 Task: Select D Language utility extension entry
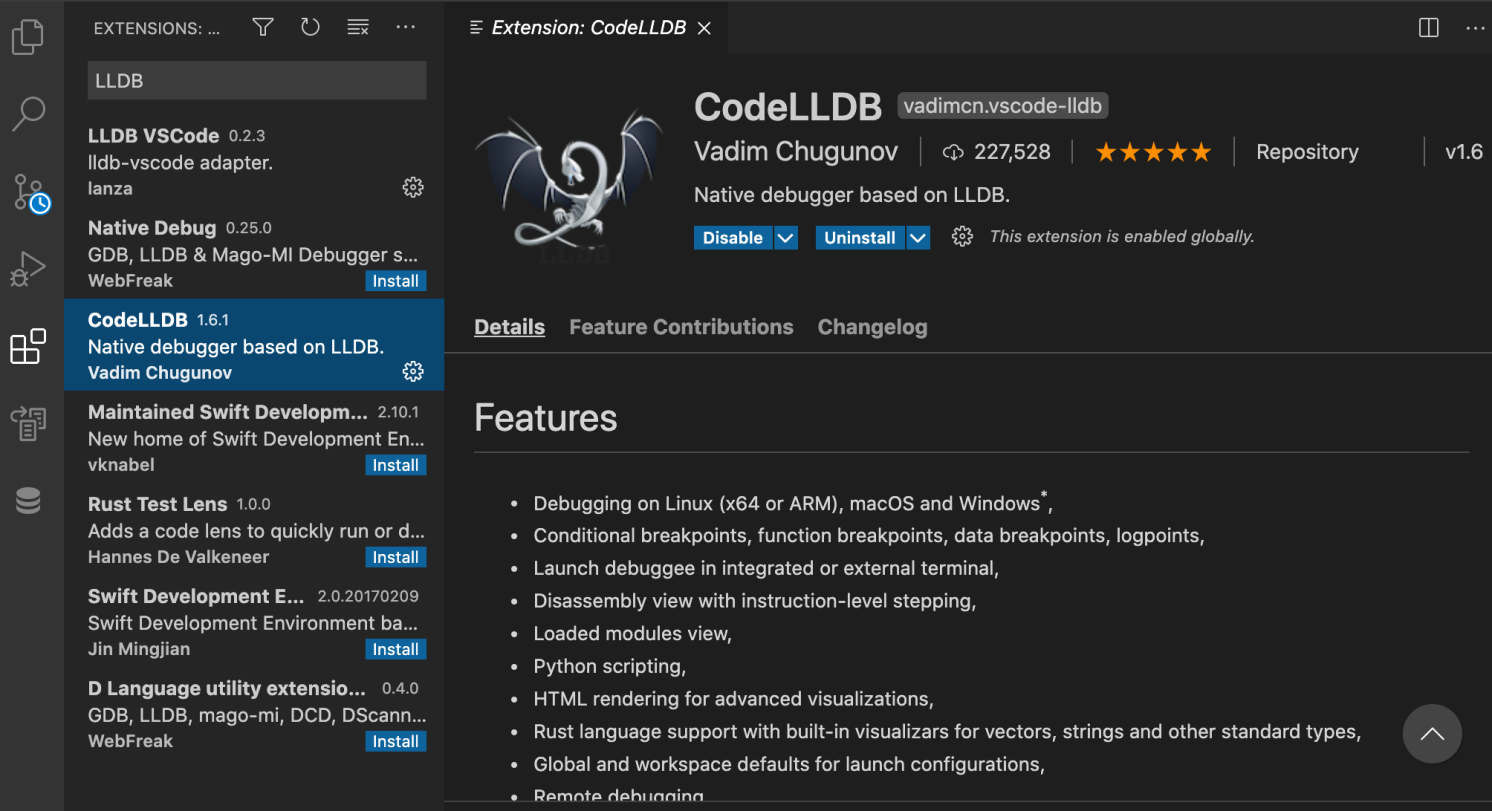tap(254, 713)
